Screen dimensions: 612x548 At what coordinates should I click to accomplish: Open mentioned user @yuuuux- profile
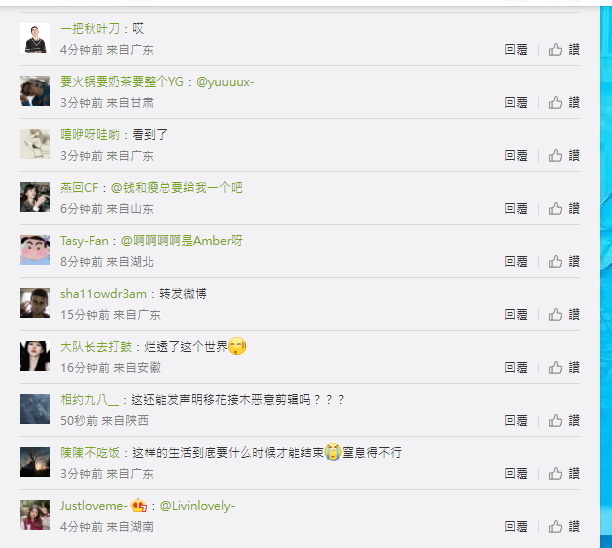pos(225,82)
